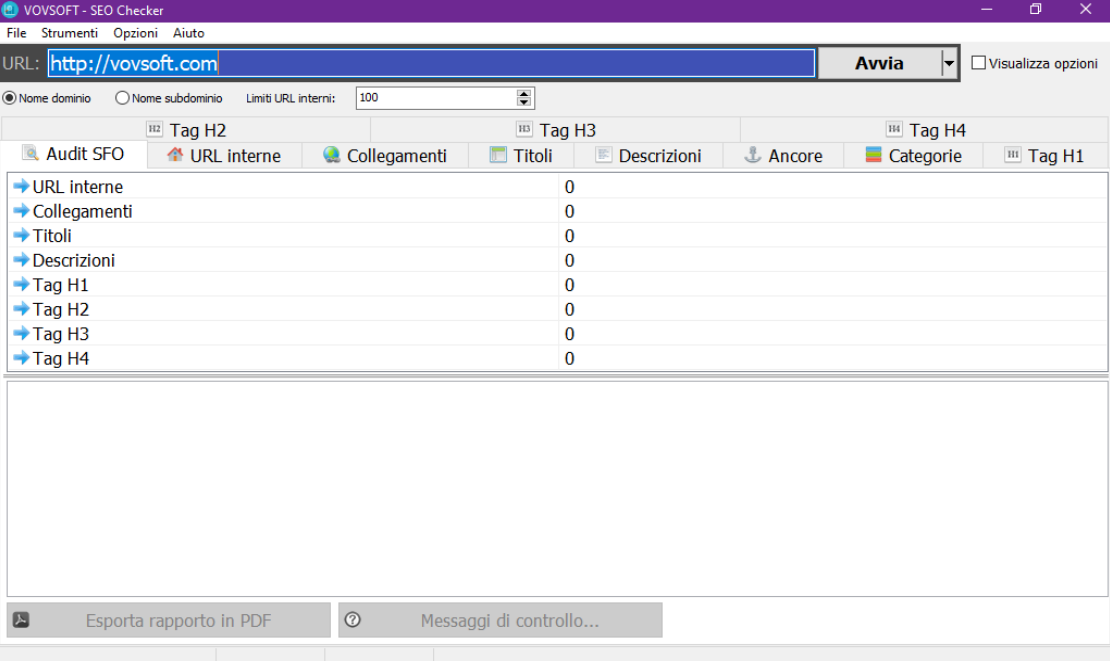This screenshot has height=661, width=1110.
Task: Click Messaggi di controllo button
Action: click(500, 620)
